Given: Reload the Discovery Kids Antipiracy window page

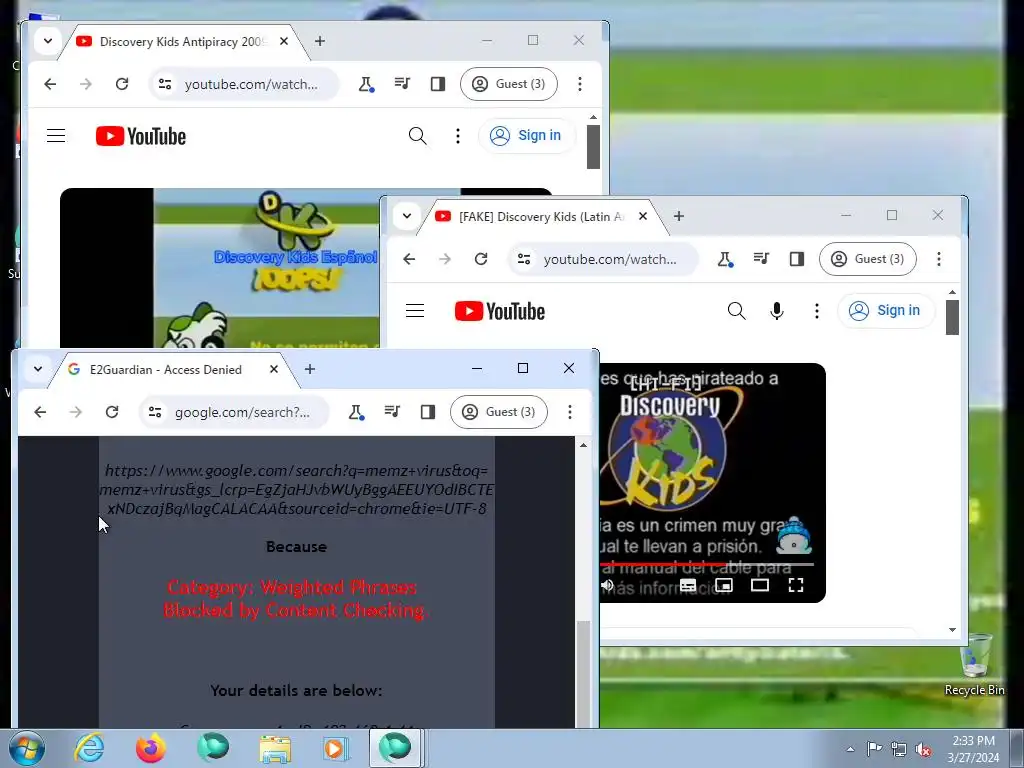Looking at the screenshot, I should 122,84.
